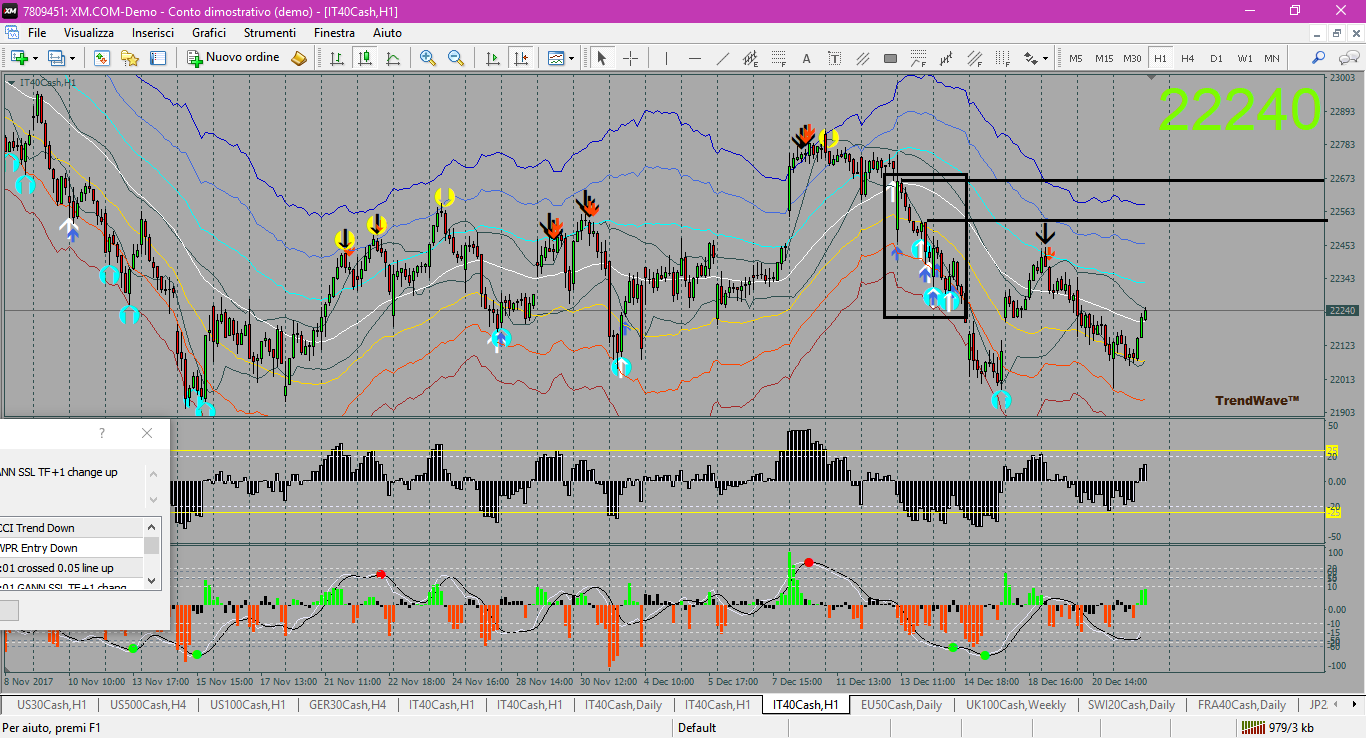Expand the Profiles dropdown arrow
Viewport: 1366px width, 738px height.
pyautogui.click(x=72, y=58)
